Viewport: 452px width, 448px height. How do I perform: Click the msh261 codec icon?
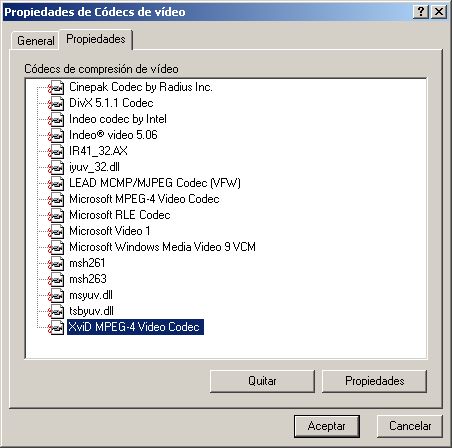point(56,264)
